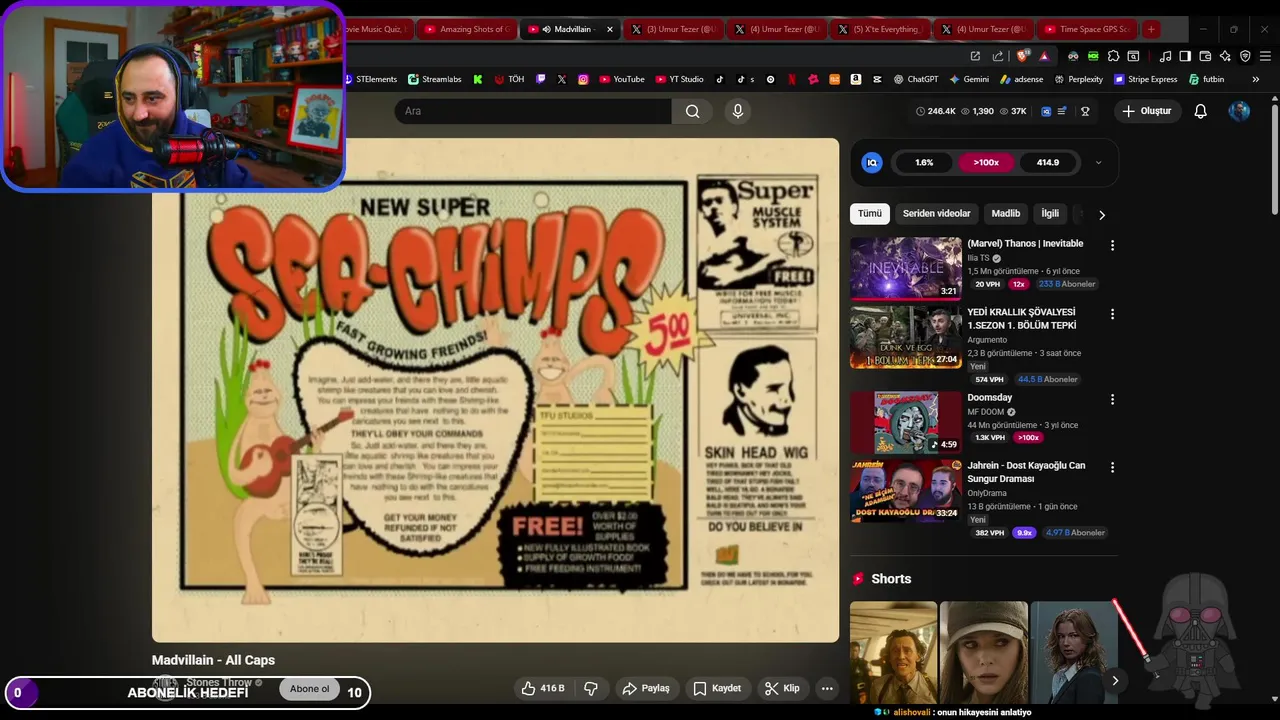Screen dimensions: 1280x720
Task: Open more actions ellipsis below the video
Action: coord(827,688)
